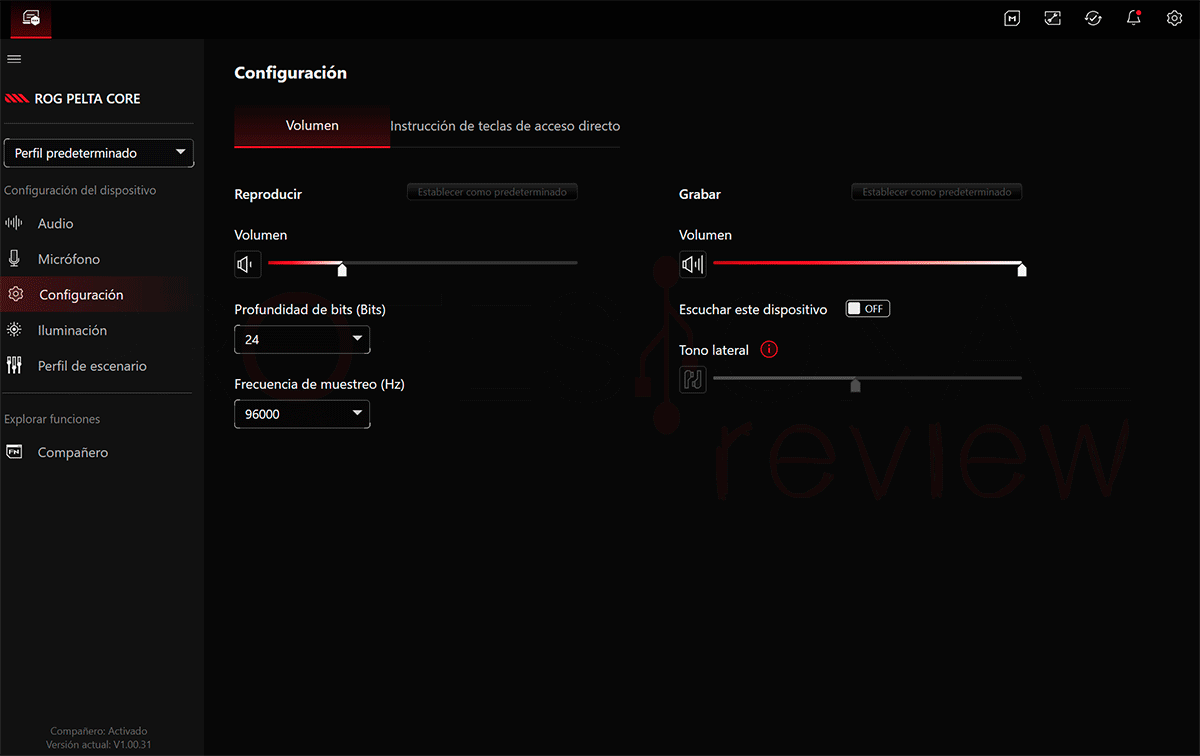Select Iluminación in the sidebar

(x=72, y=330)
